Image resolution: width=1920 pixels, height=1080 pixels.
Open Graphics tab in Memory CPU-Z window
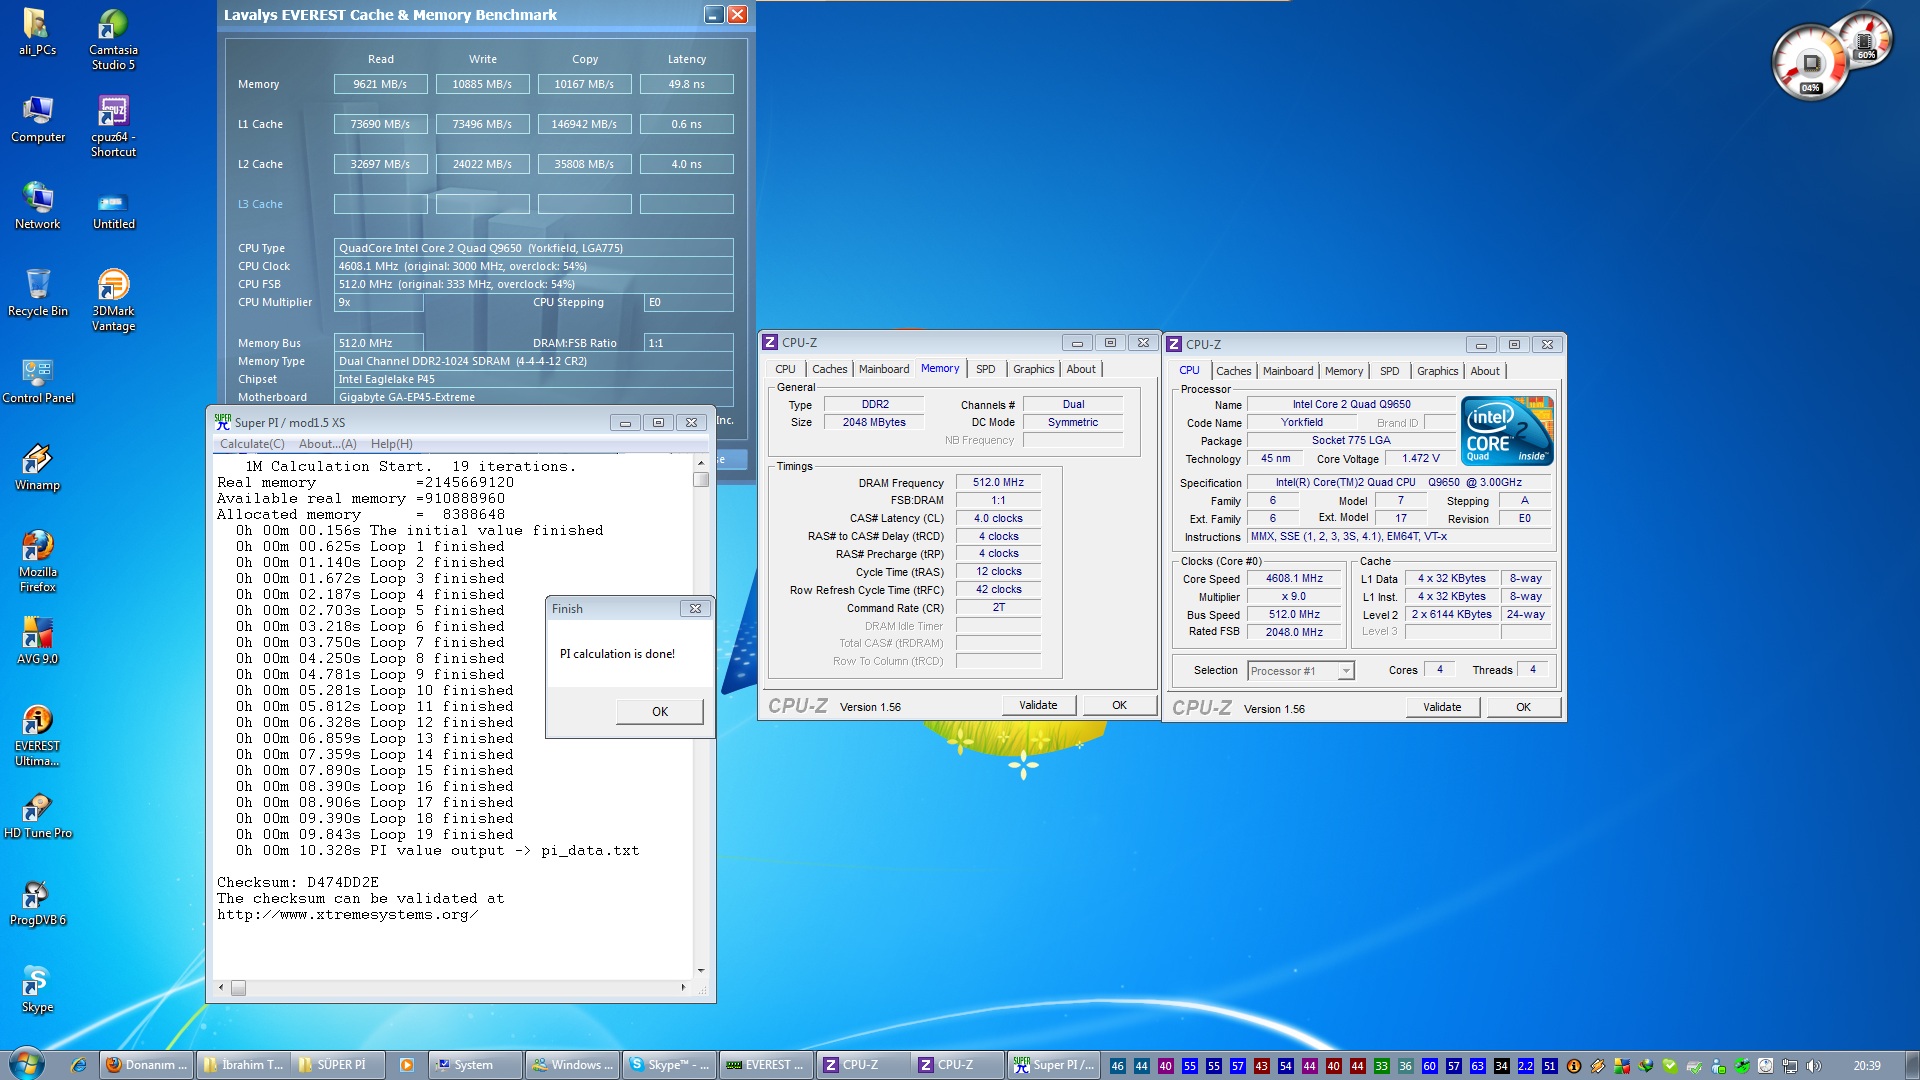[x=1034, y=369]
